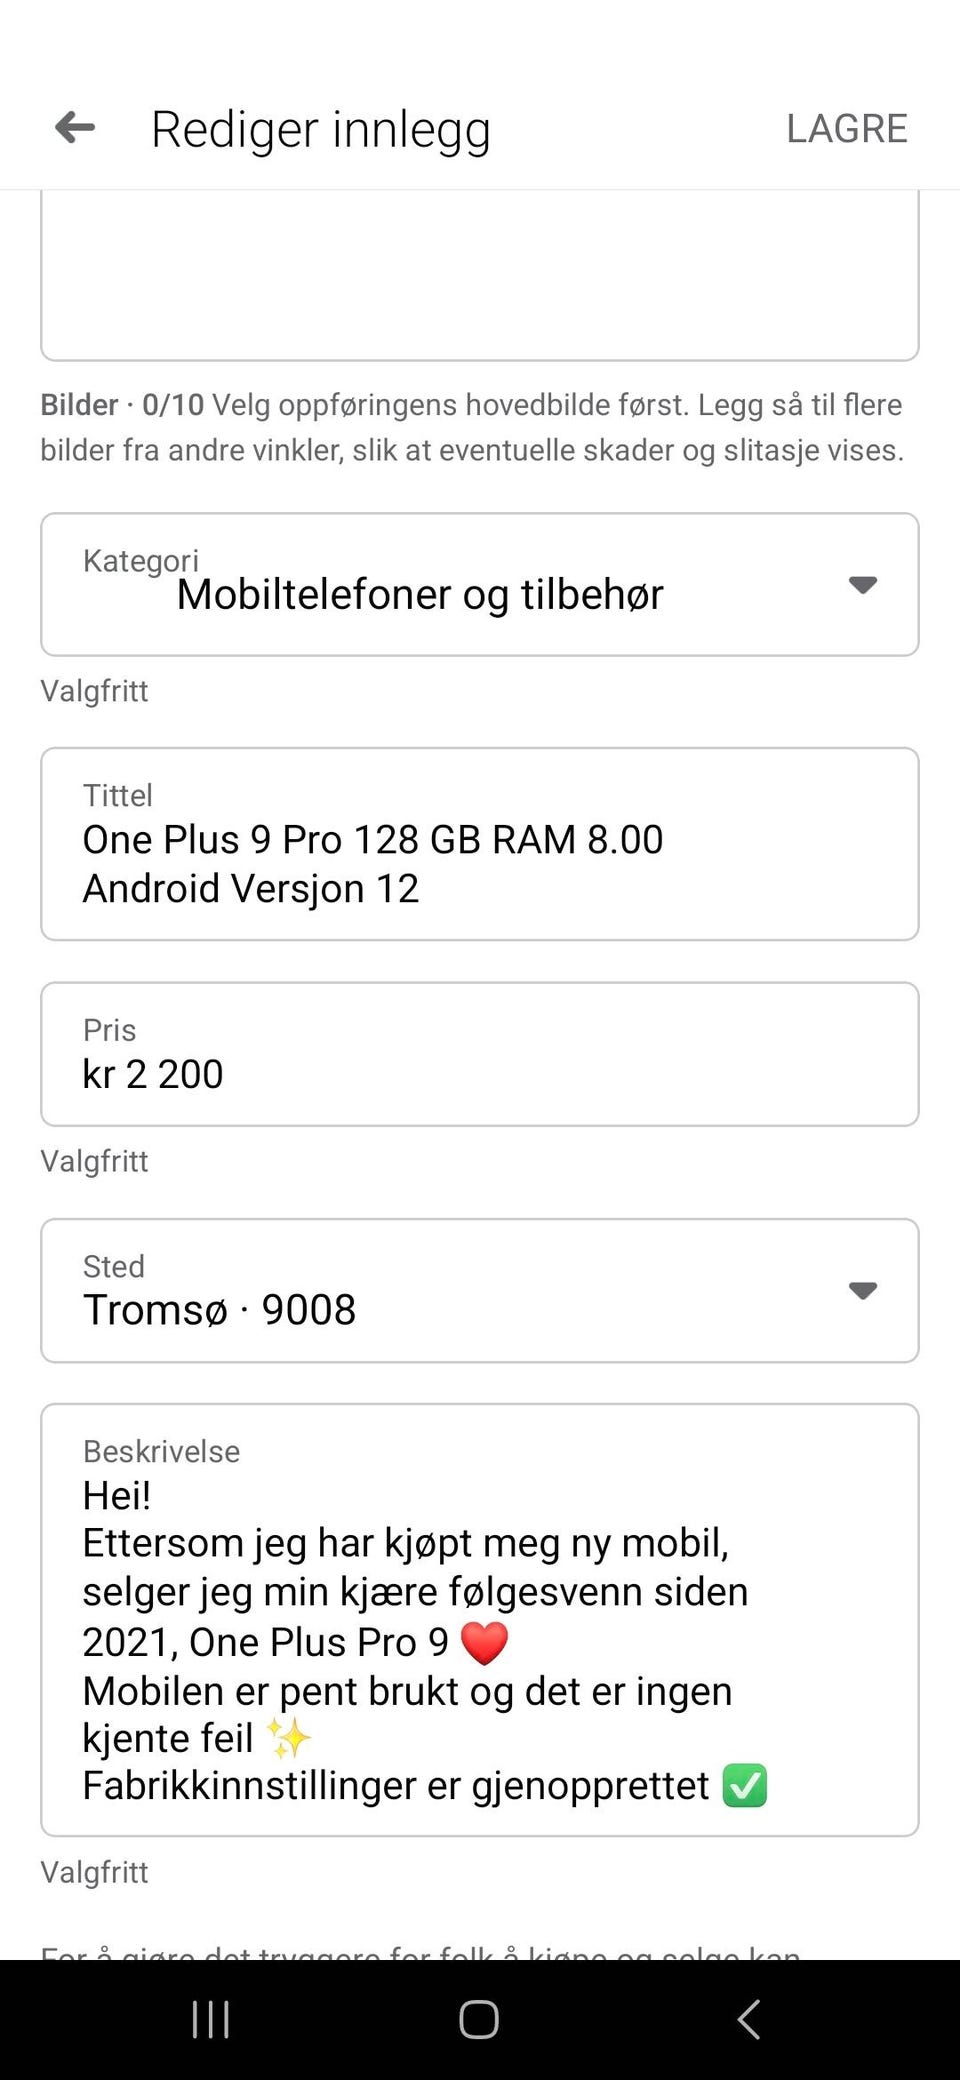Tap the Android home button icon
Viewport: 960px width, 2080px height.
(479, 2019)
